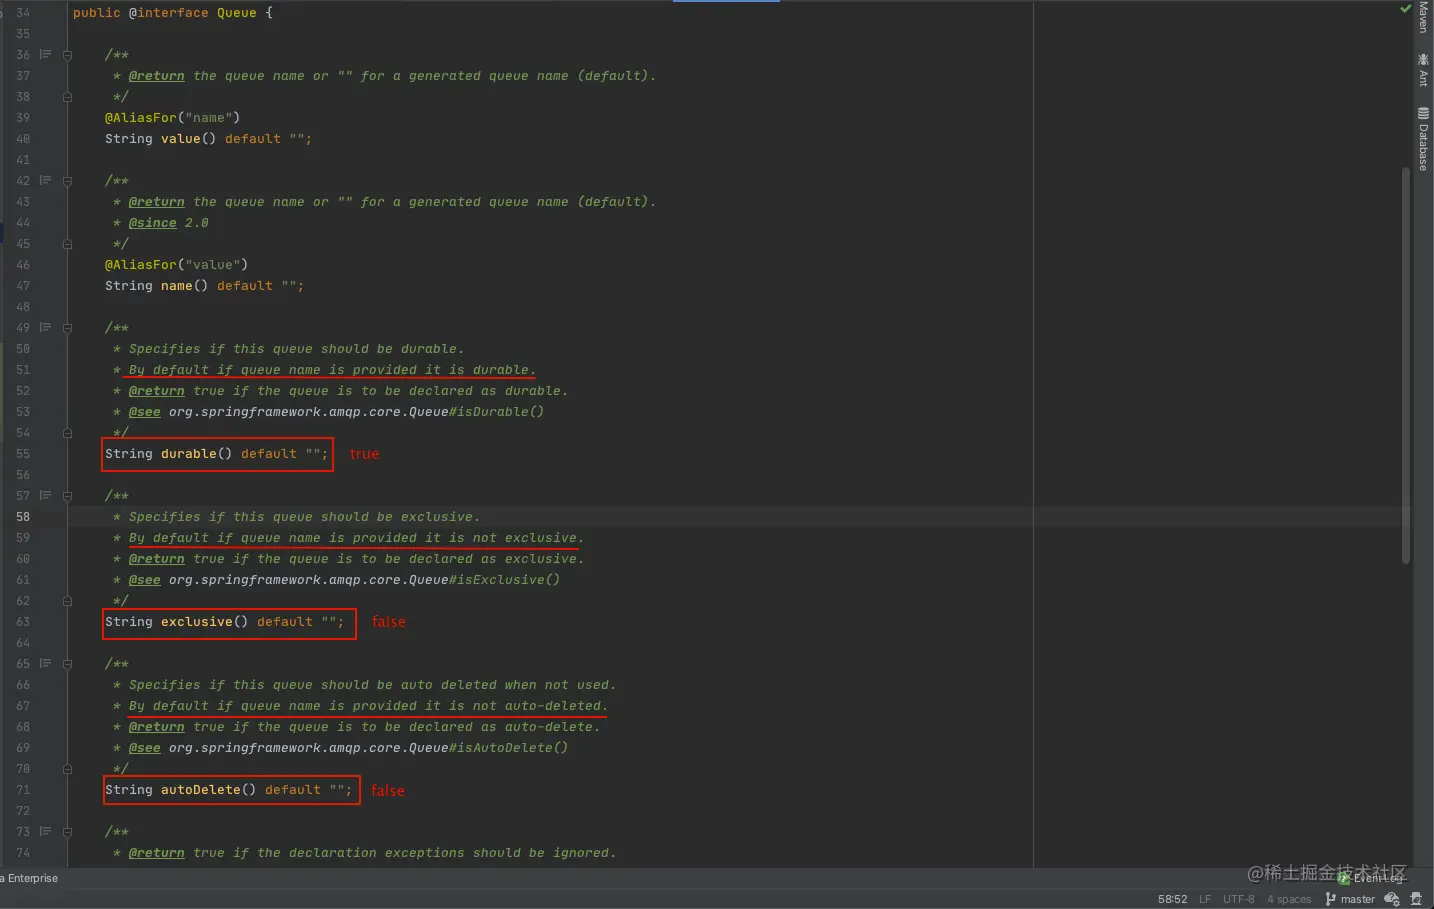The image size is (1434, 909).
Task: Click the @return tag on line 43
Action: [x=156, y=202]
